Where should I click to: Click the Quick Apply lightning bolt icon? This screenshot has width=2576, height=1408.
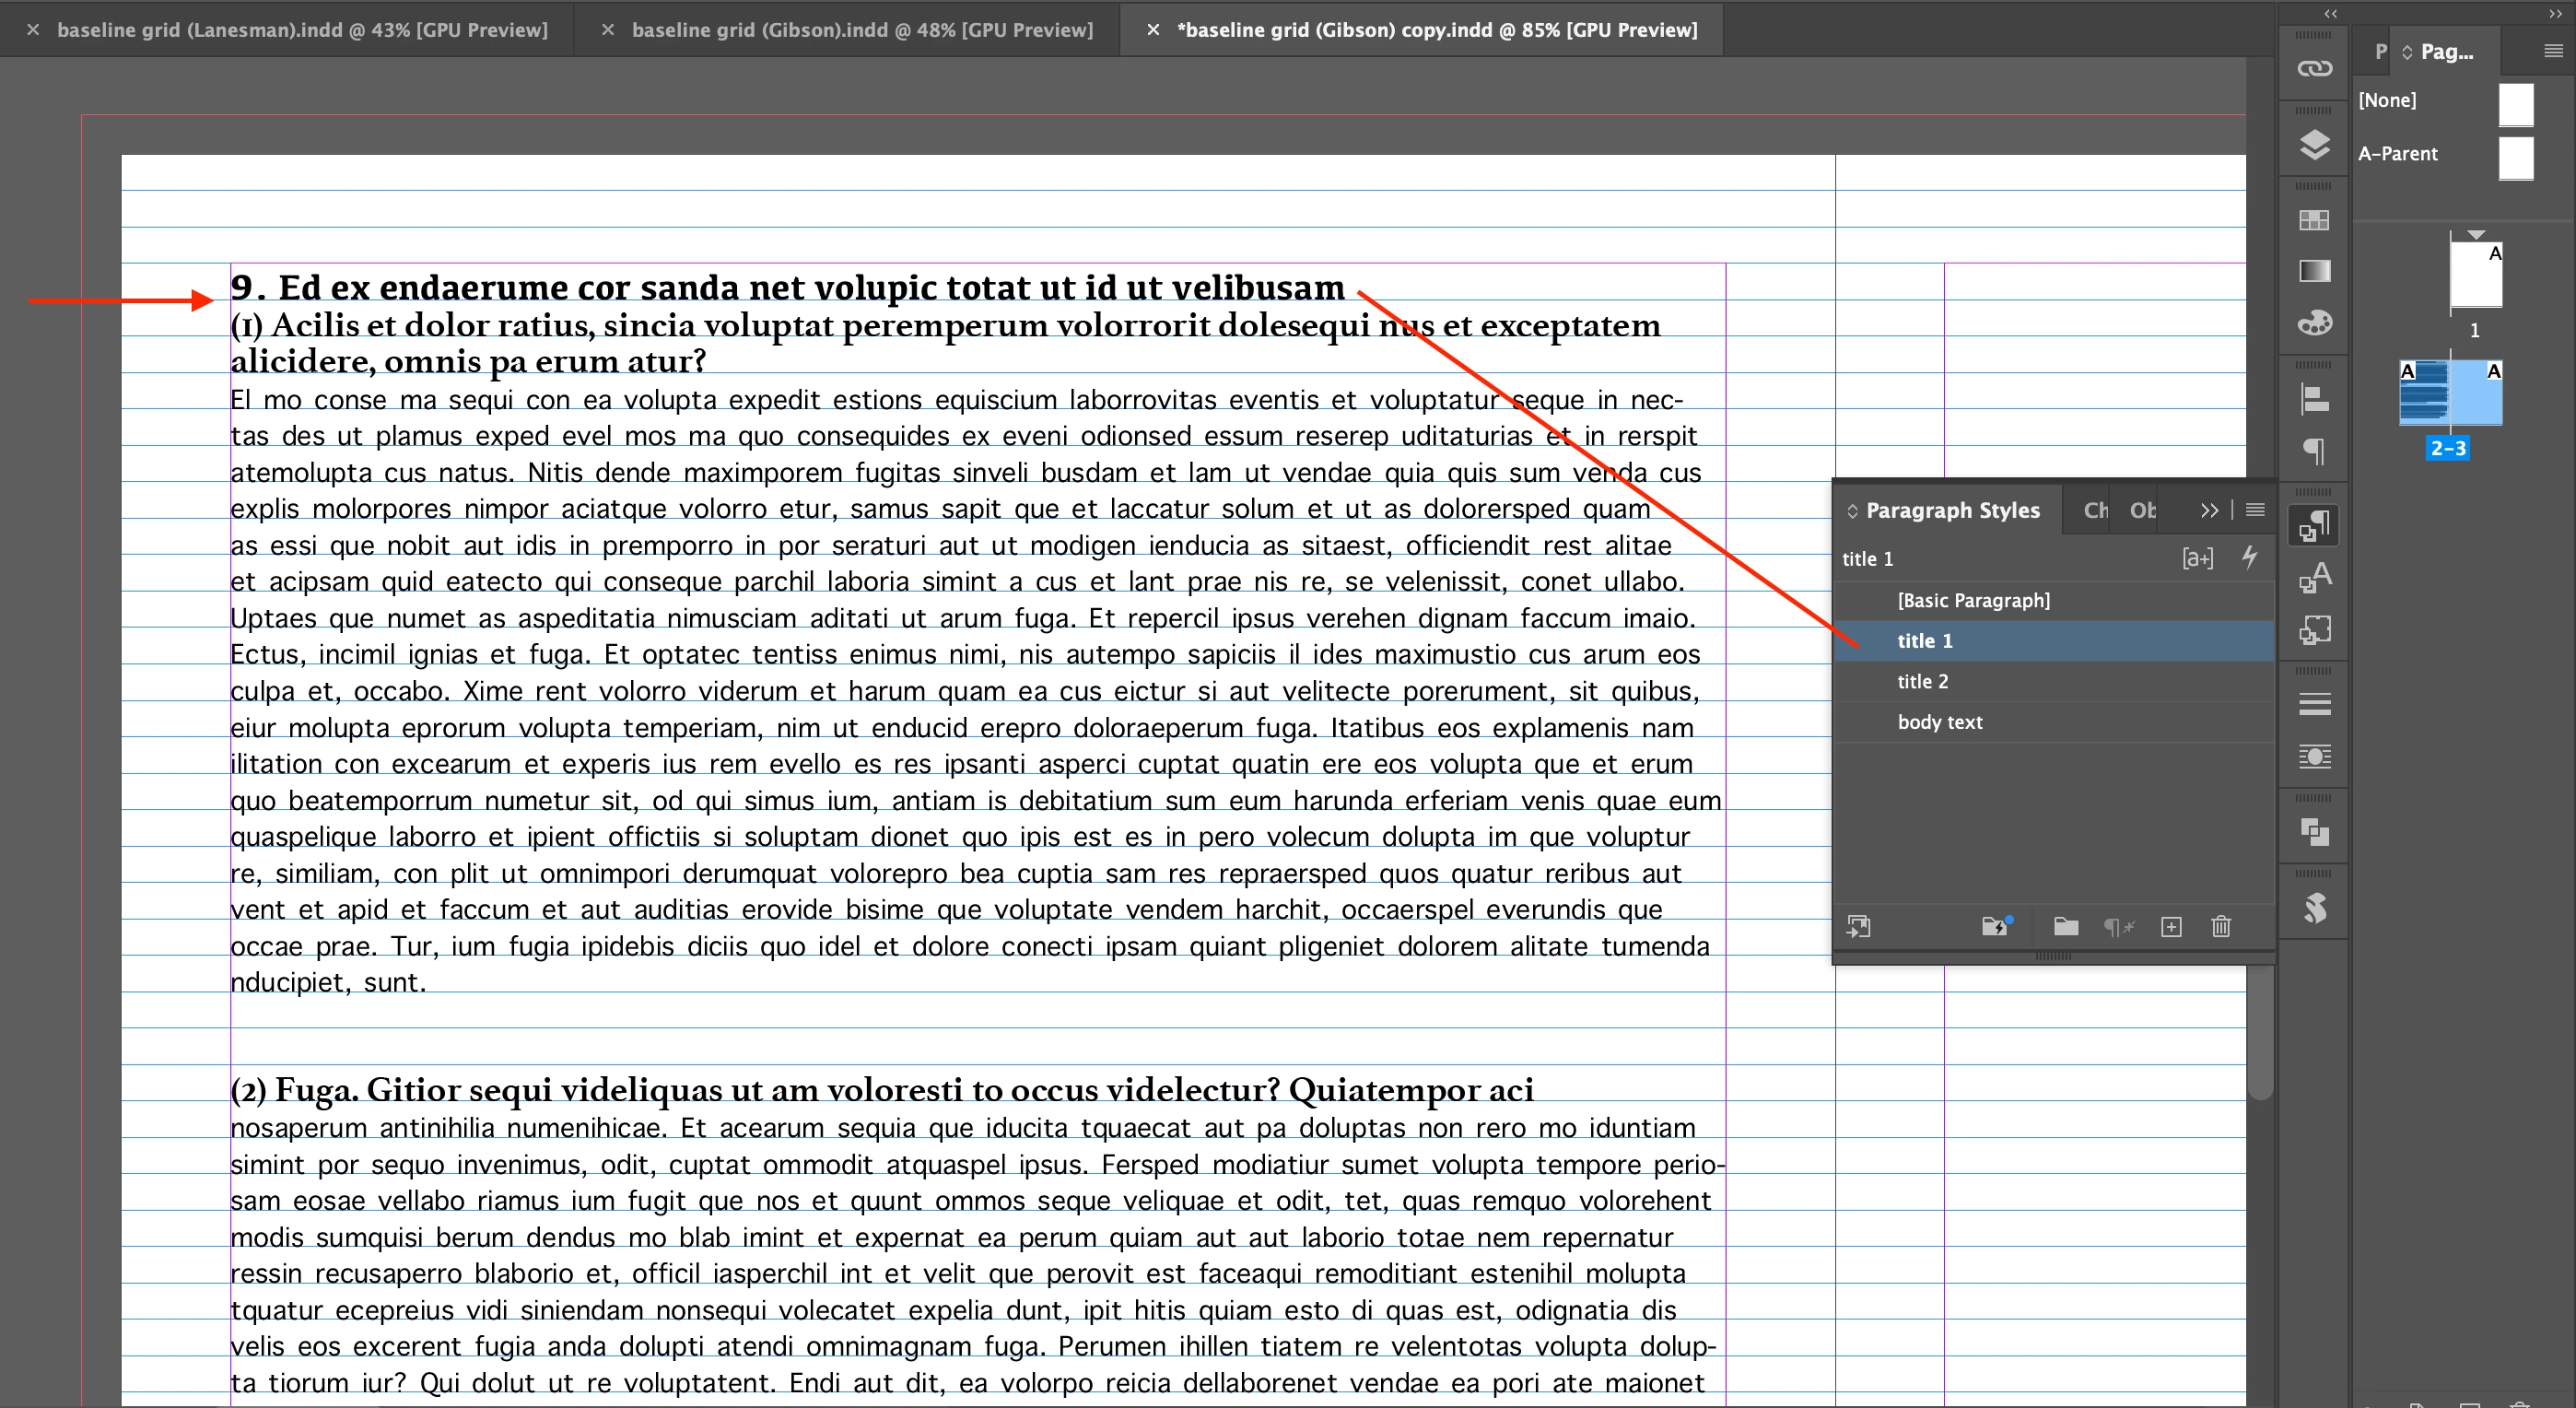click(x=2250, y=557)
